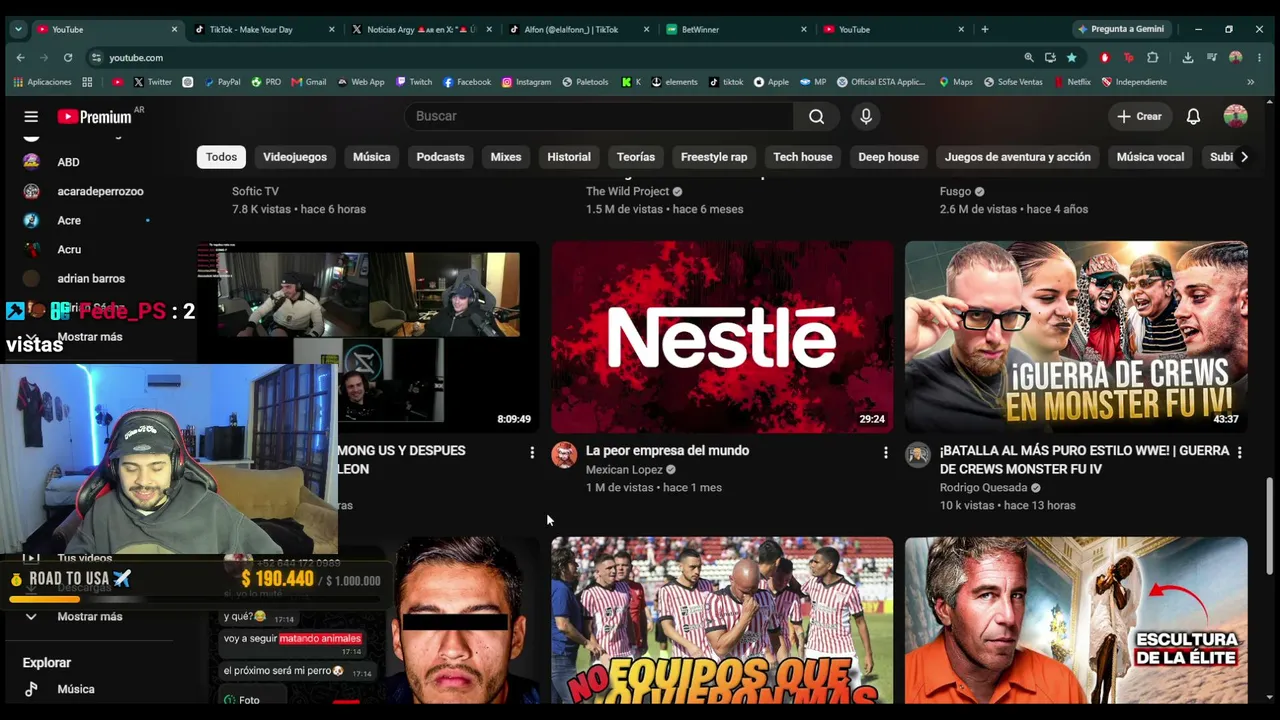Select the Música vocal chip
Screen dimensions: 1280x720
(x=1150, y=157)
